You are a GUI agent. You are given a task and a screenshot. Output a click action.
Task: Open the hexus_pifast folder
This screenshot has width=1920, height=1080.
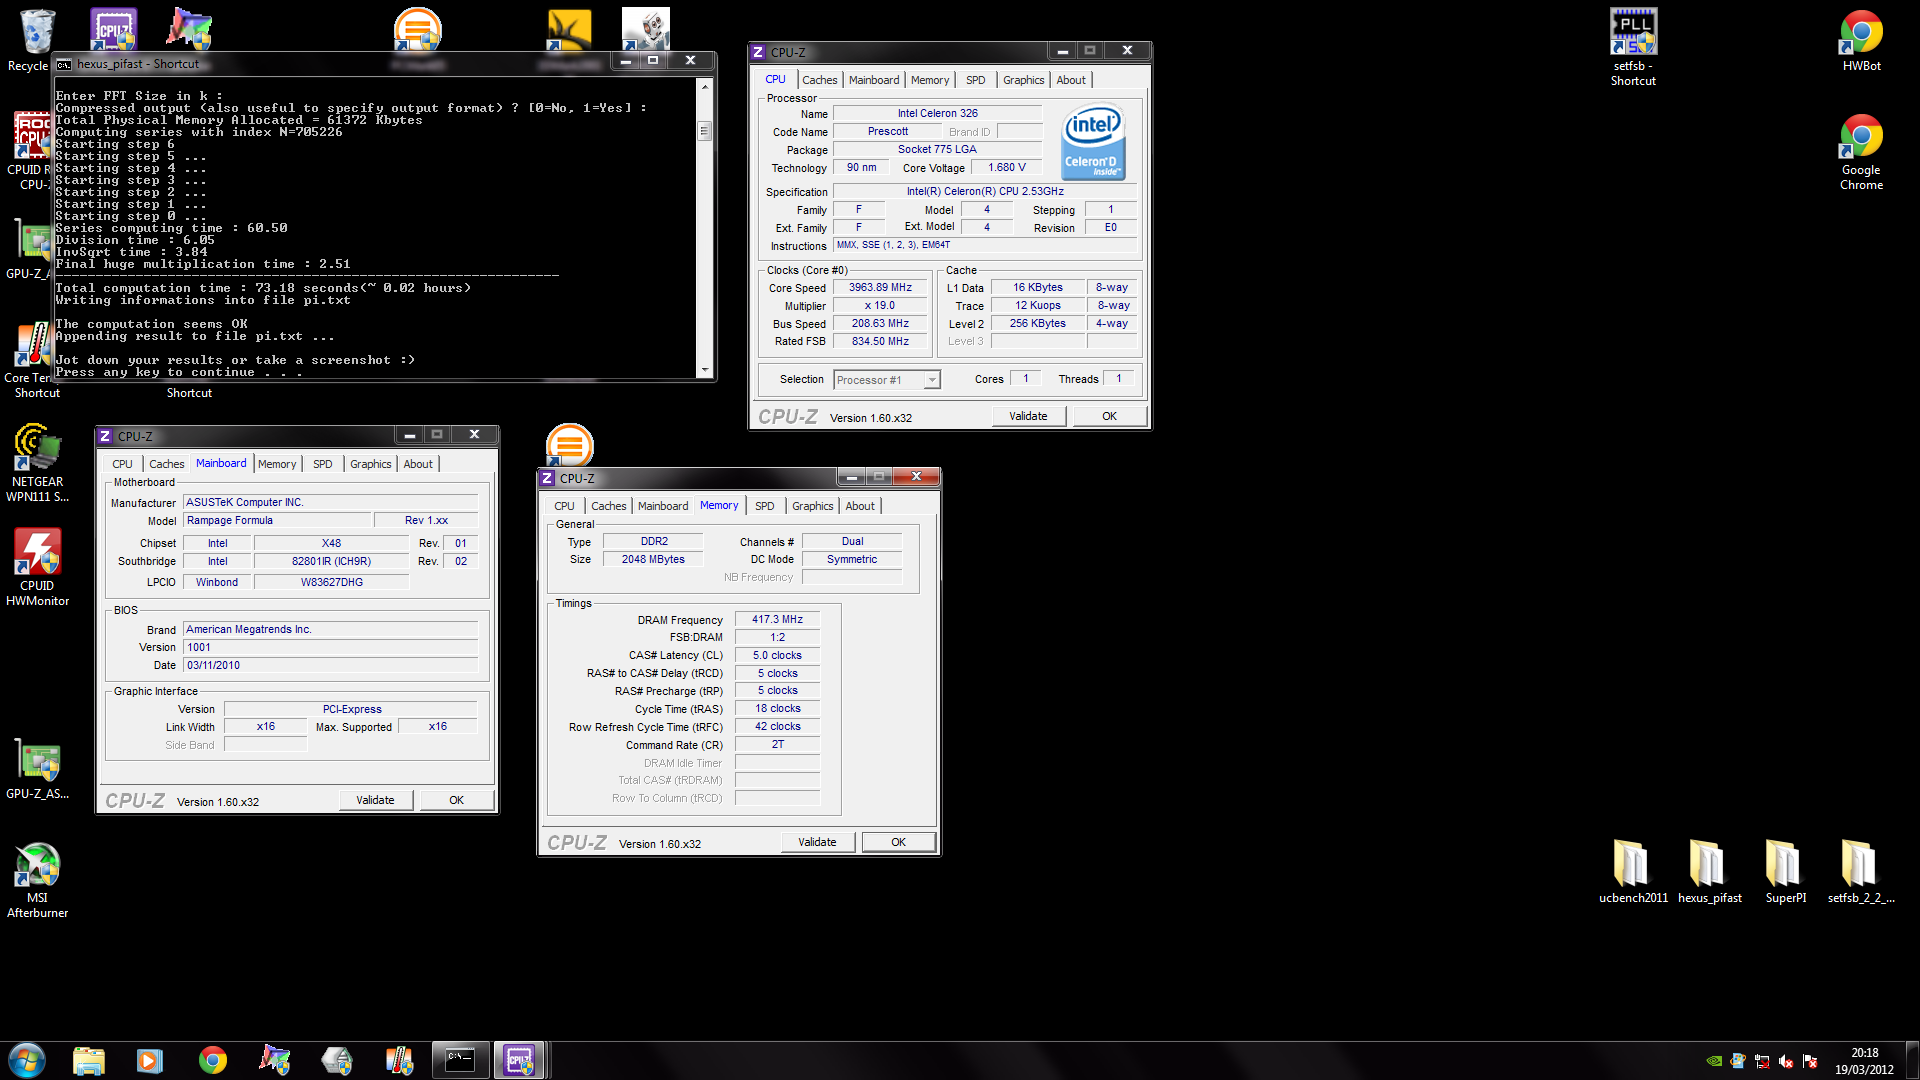tap(1709, 870)
